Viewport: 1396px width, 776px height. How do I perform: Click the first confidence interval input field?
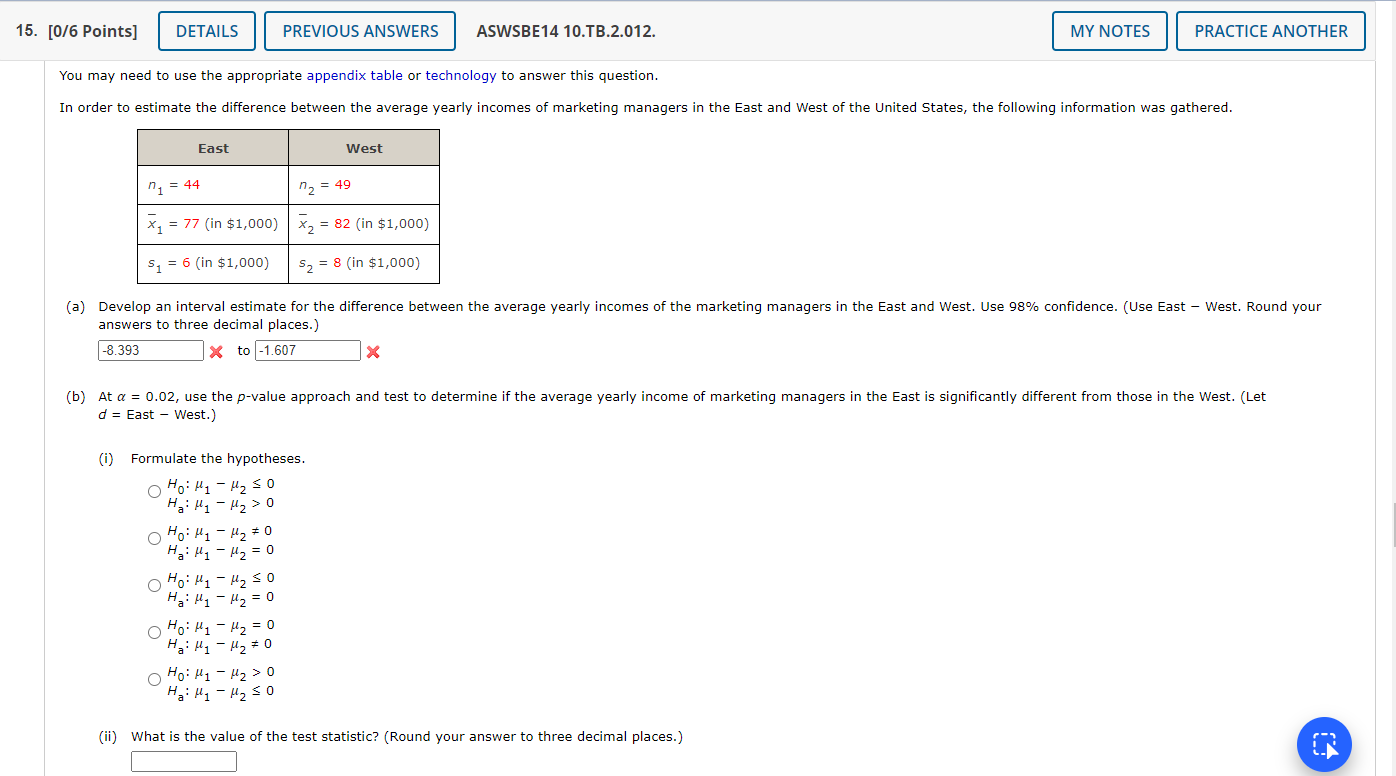tap(150, 350)
